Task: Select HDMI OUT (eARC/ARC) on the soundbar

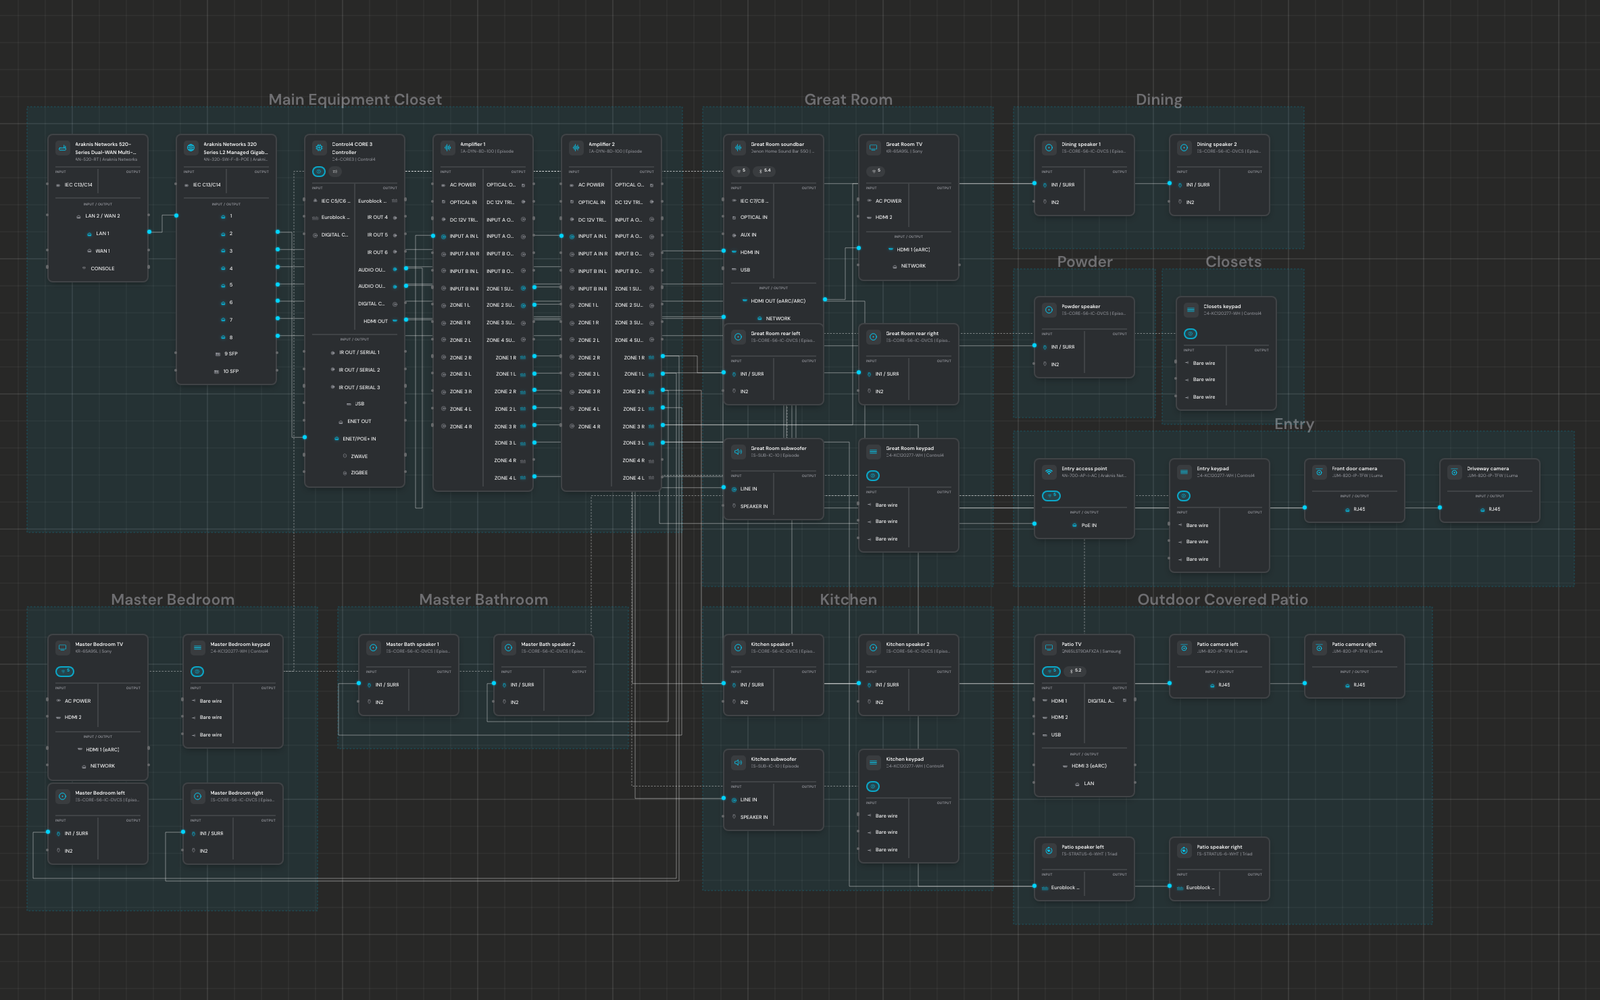Action: pos(774,300)
